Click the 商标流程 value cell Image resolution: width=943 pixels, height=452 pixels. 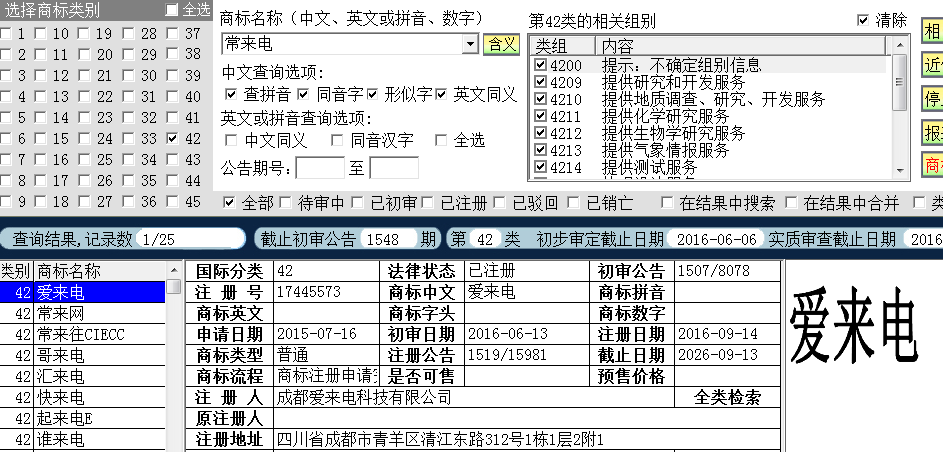[x=327, y=376]
